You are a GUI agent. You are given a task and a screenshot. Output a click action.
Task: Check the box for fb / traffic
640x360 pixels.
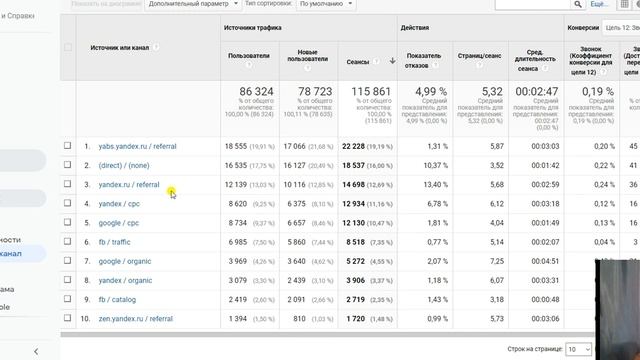(67, 242)
